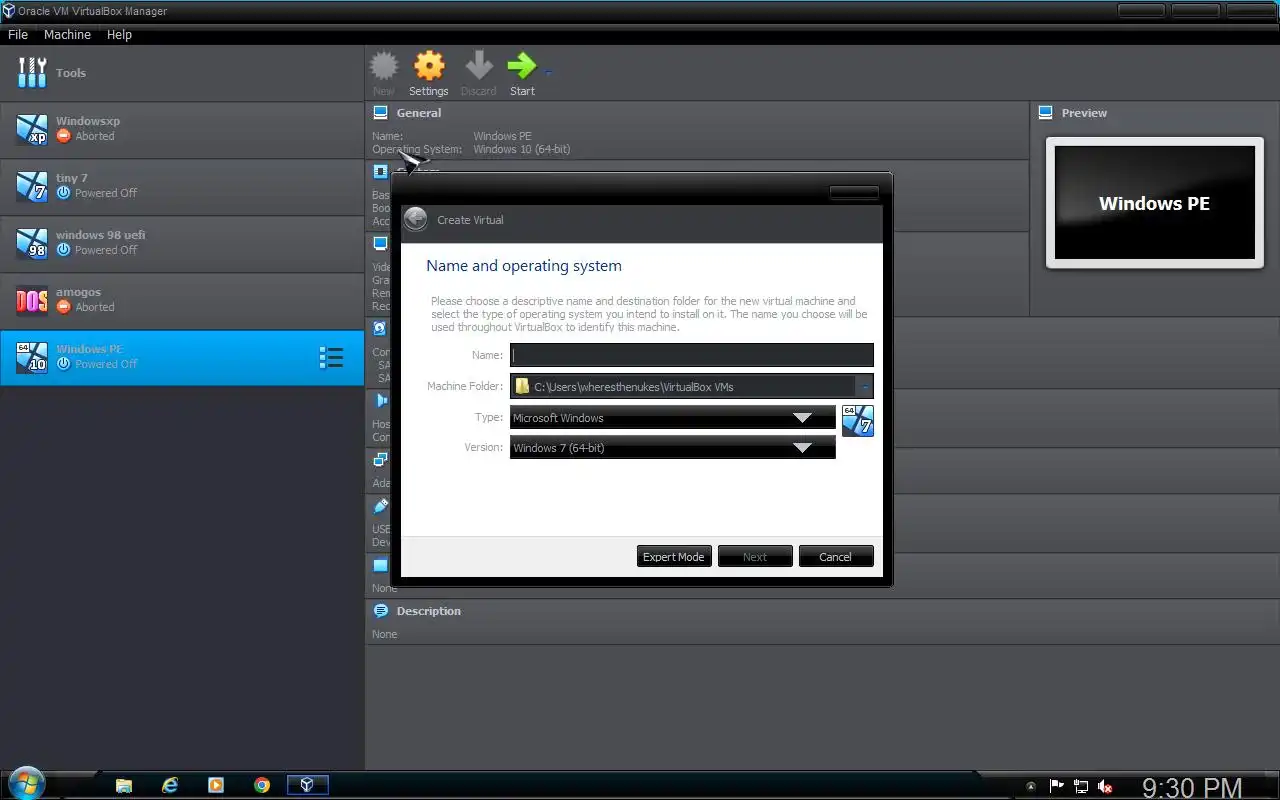Show hidden tray icons arrow
This screenshot has height=800, width=1280.
point(1031,786)
